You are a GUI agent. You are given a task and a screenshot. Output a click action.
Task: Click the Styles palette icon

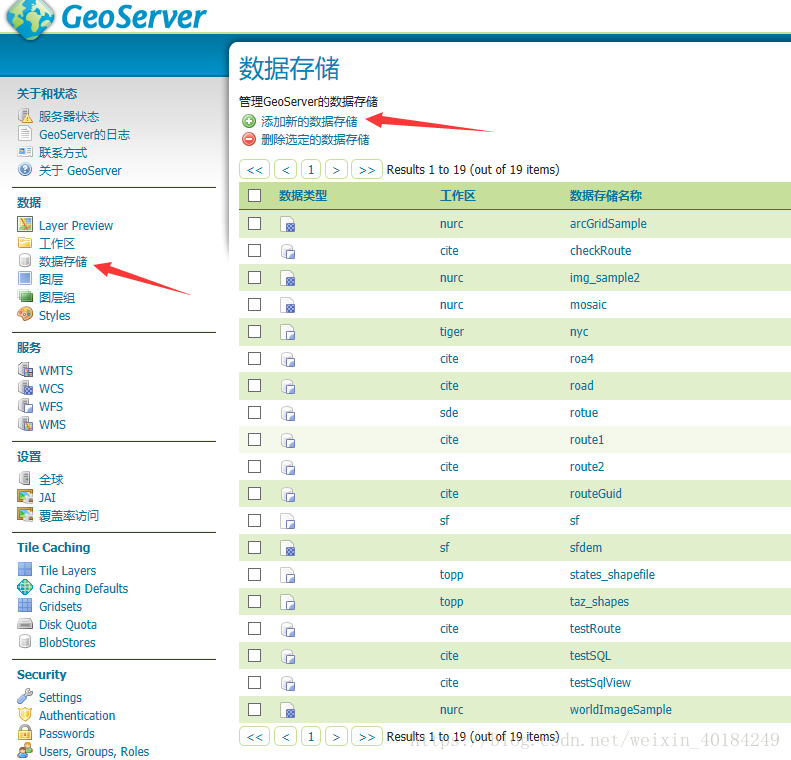[25, 314]
